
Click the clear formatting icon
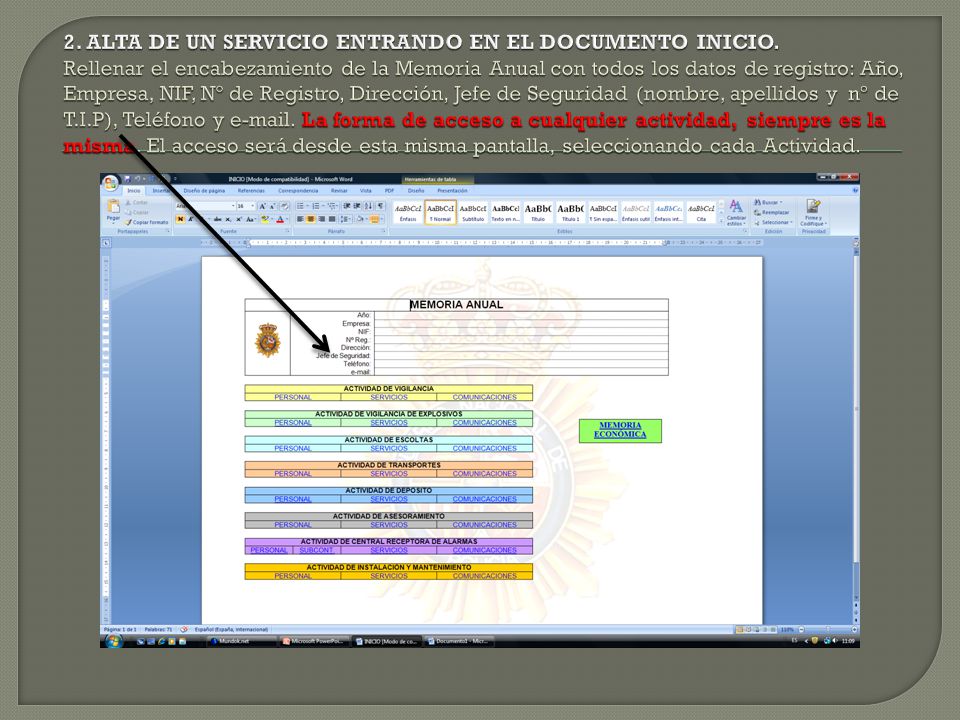coord(284,206)
